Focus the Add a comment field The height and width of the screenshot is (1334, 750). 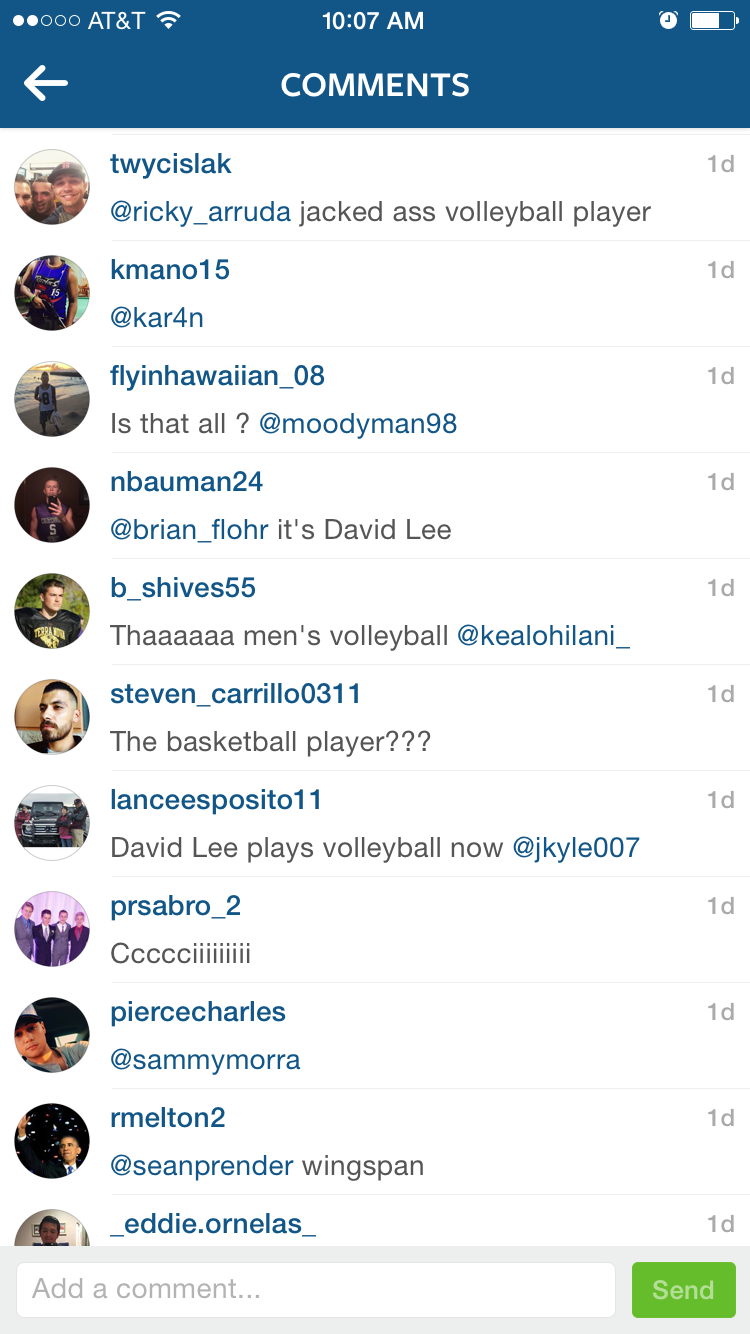(x=315, y=1289)
